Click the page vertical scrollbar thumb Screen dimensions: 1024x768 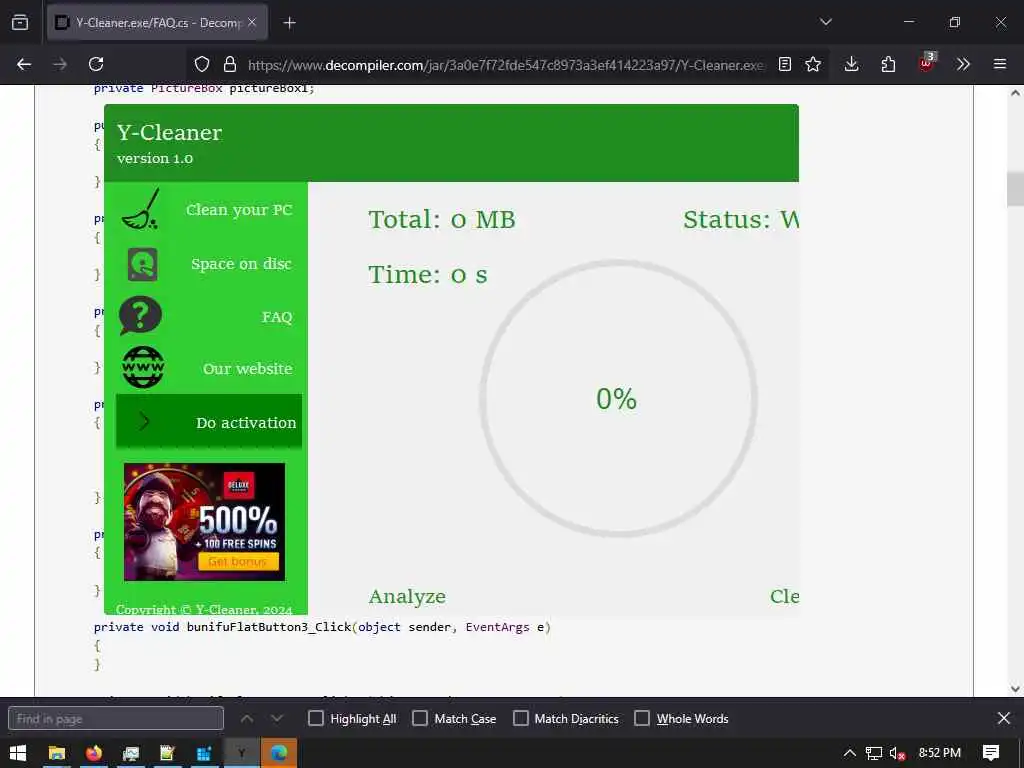(x=1015, y=189)
